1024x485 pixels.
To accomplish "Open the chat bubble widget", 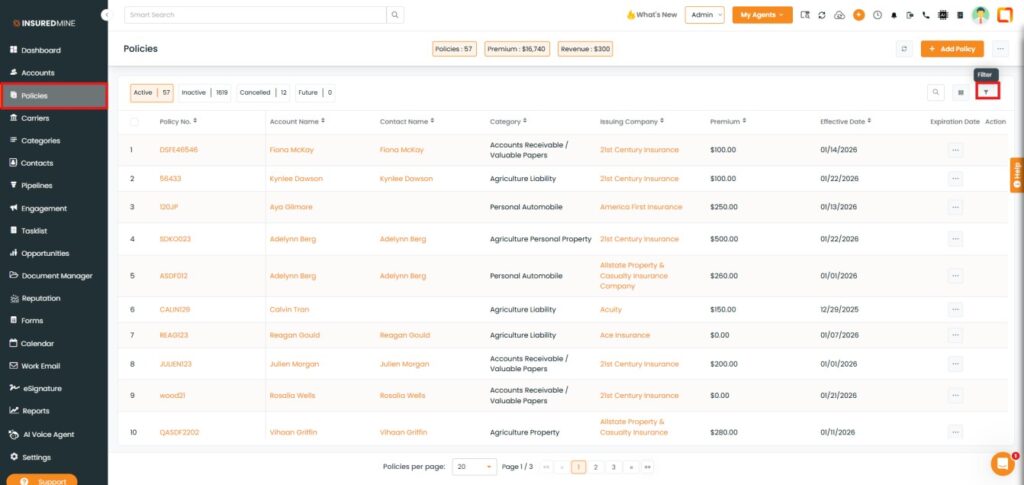I will (x=1001, y=463).
